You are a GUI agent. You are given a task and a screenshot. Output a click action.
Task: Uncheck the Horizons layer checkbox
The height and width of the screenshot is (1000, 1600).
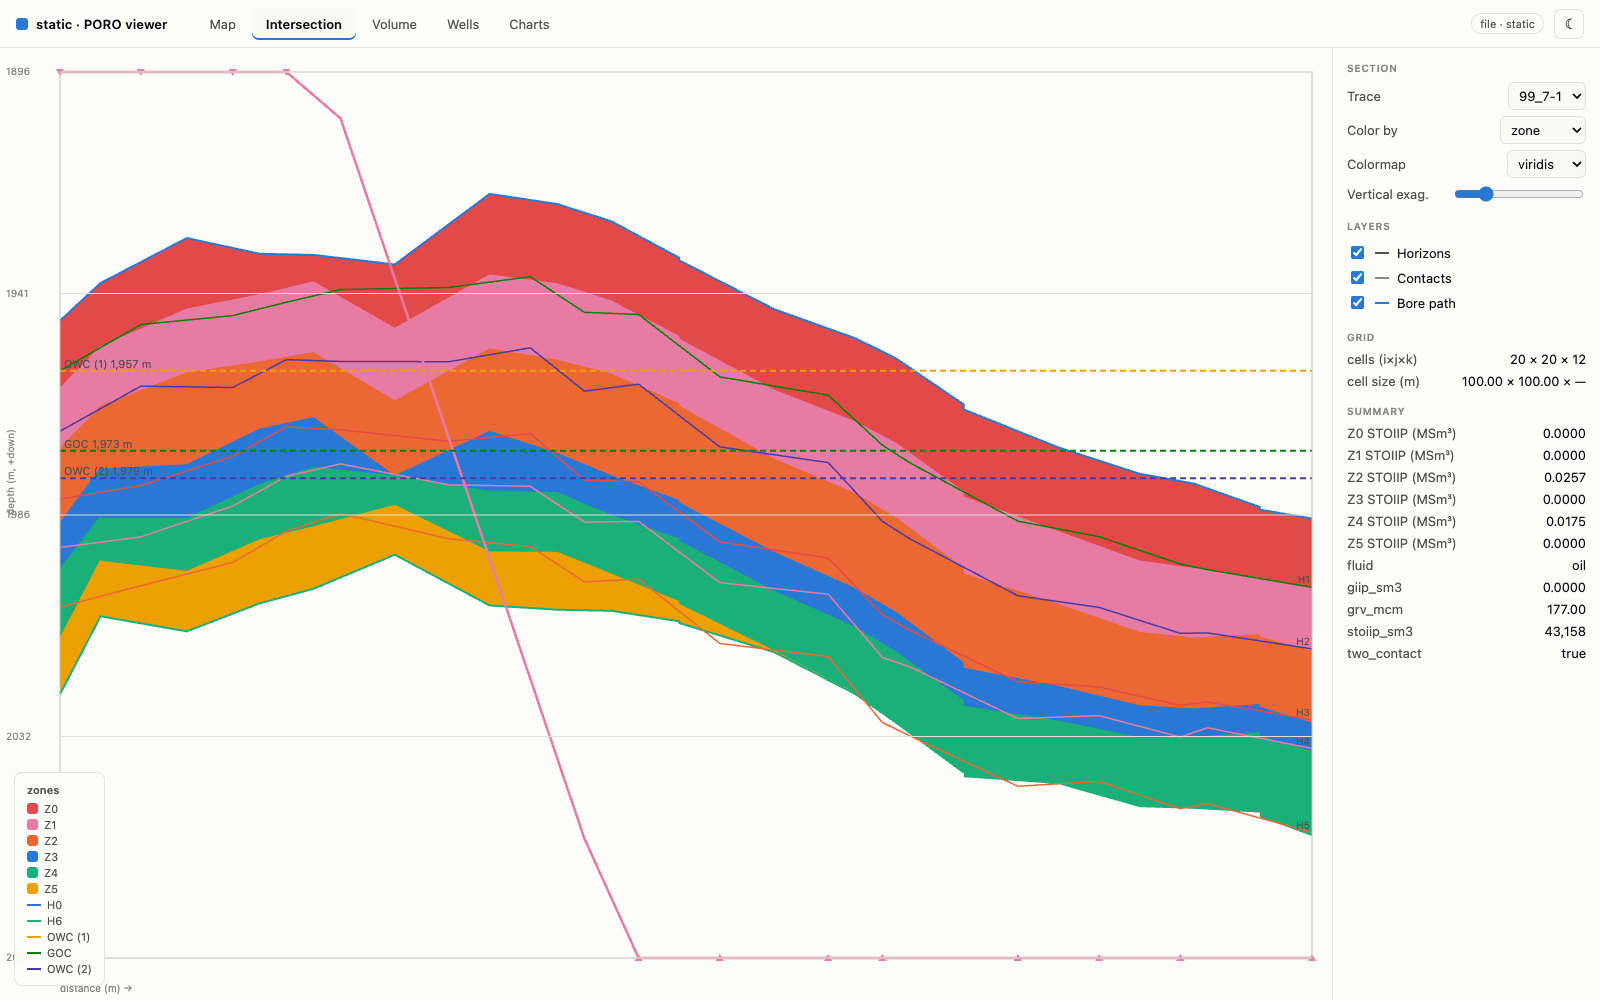1357,253
